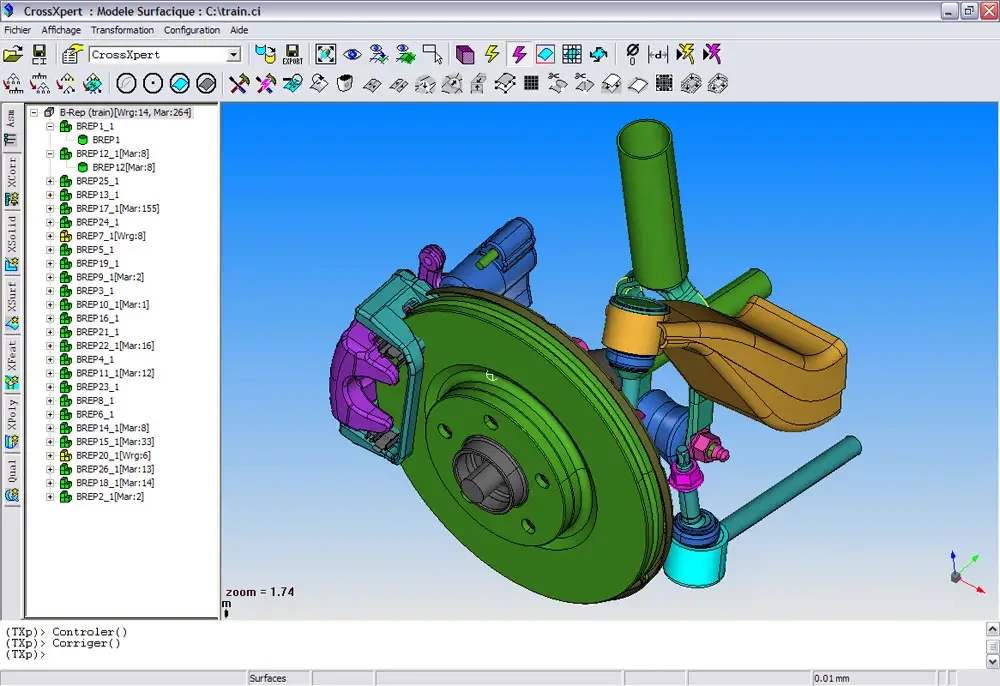This screenshot has width=1000, height=686.
Task: Click the yellow bolt with arrow icon
Action: pyautogui.click(x=685, y=54)
